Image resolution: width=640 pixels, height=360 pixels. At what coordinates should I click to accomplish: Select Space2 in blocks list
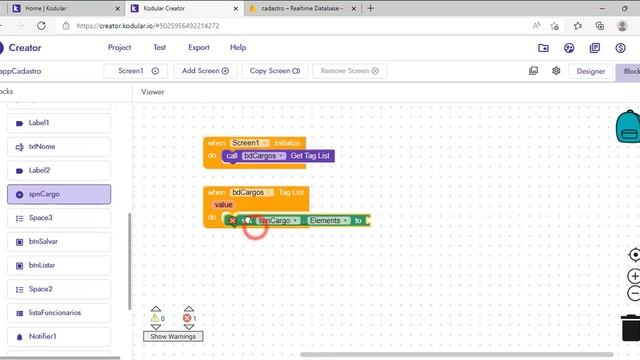(x=59, y=289)
